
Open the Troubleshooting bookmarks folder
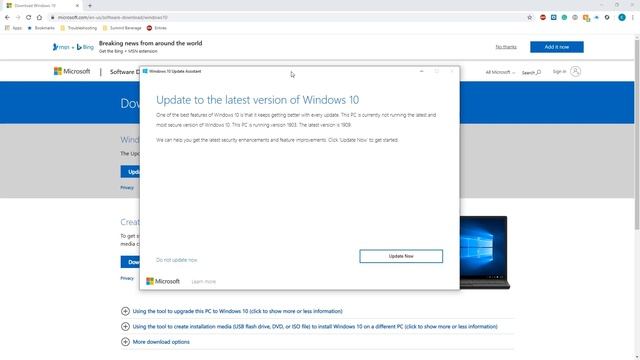(78, 28)
